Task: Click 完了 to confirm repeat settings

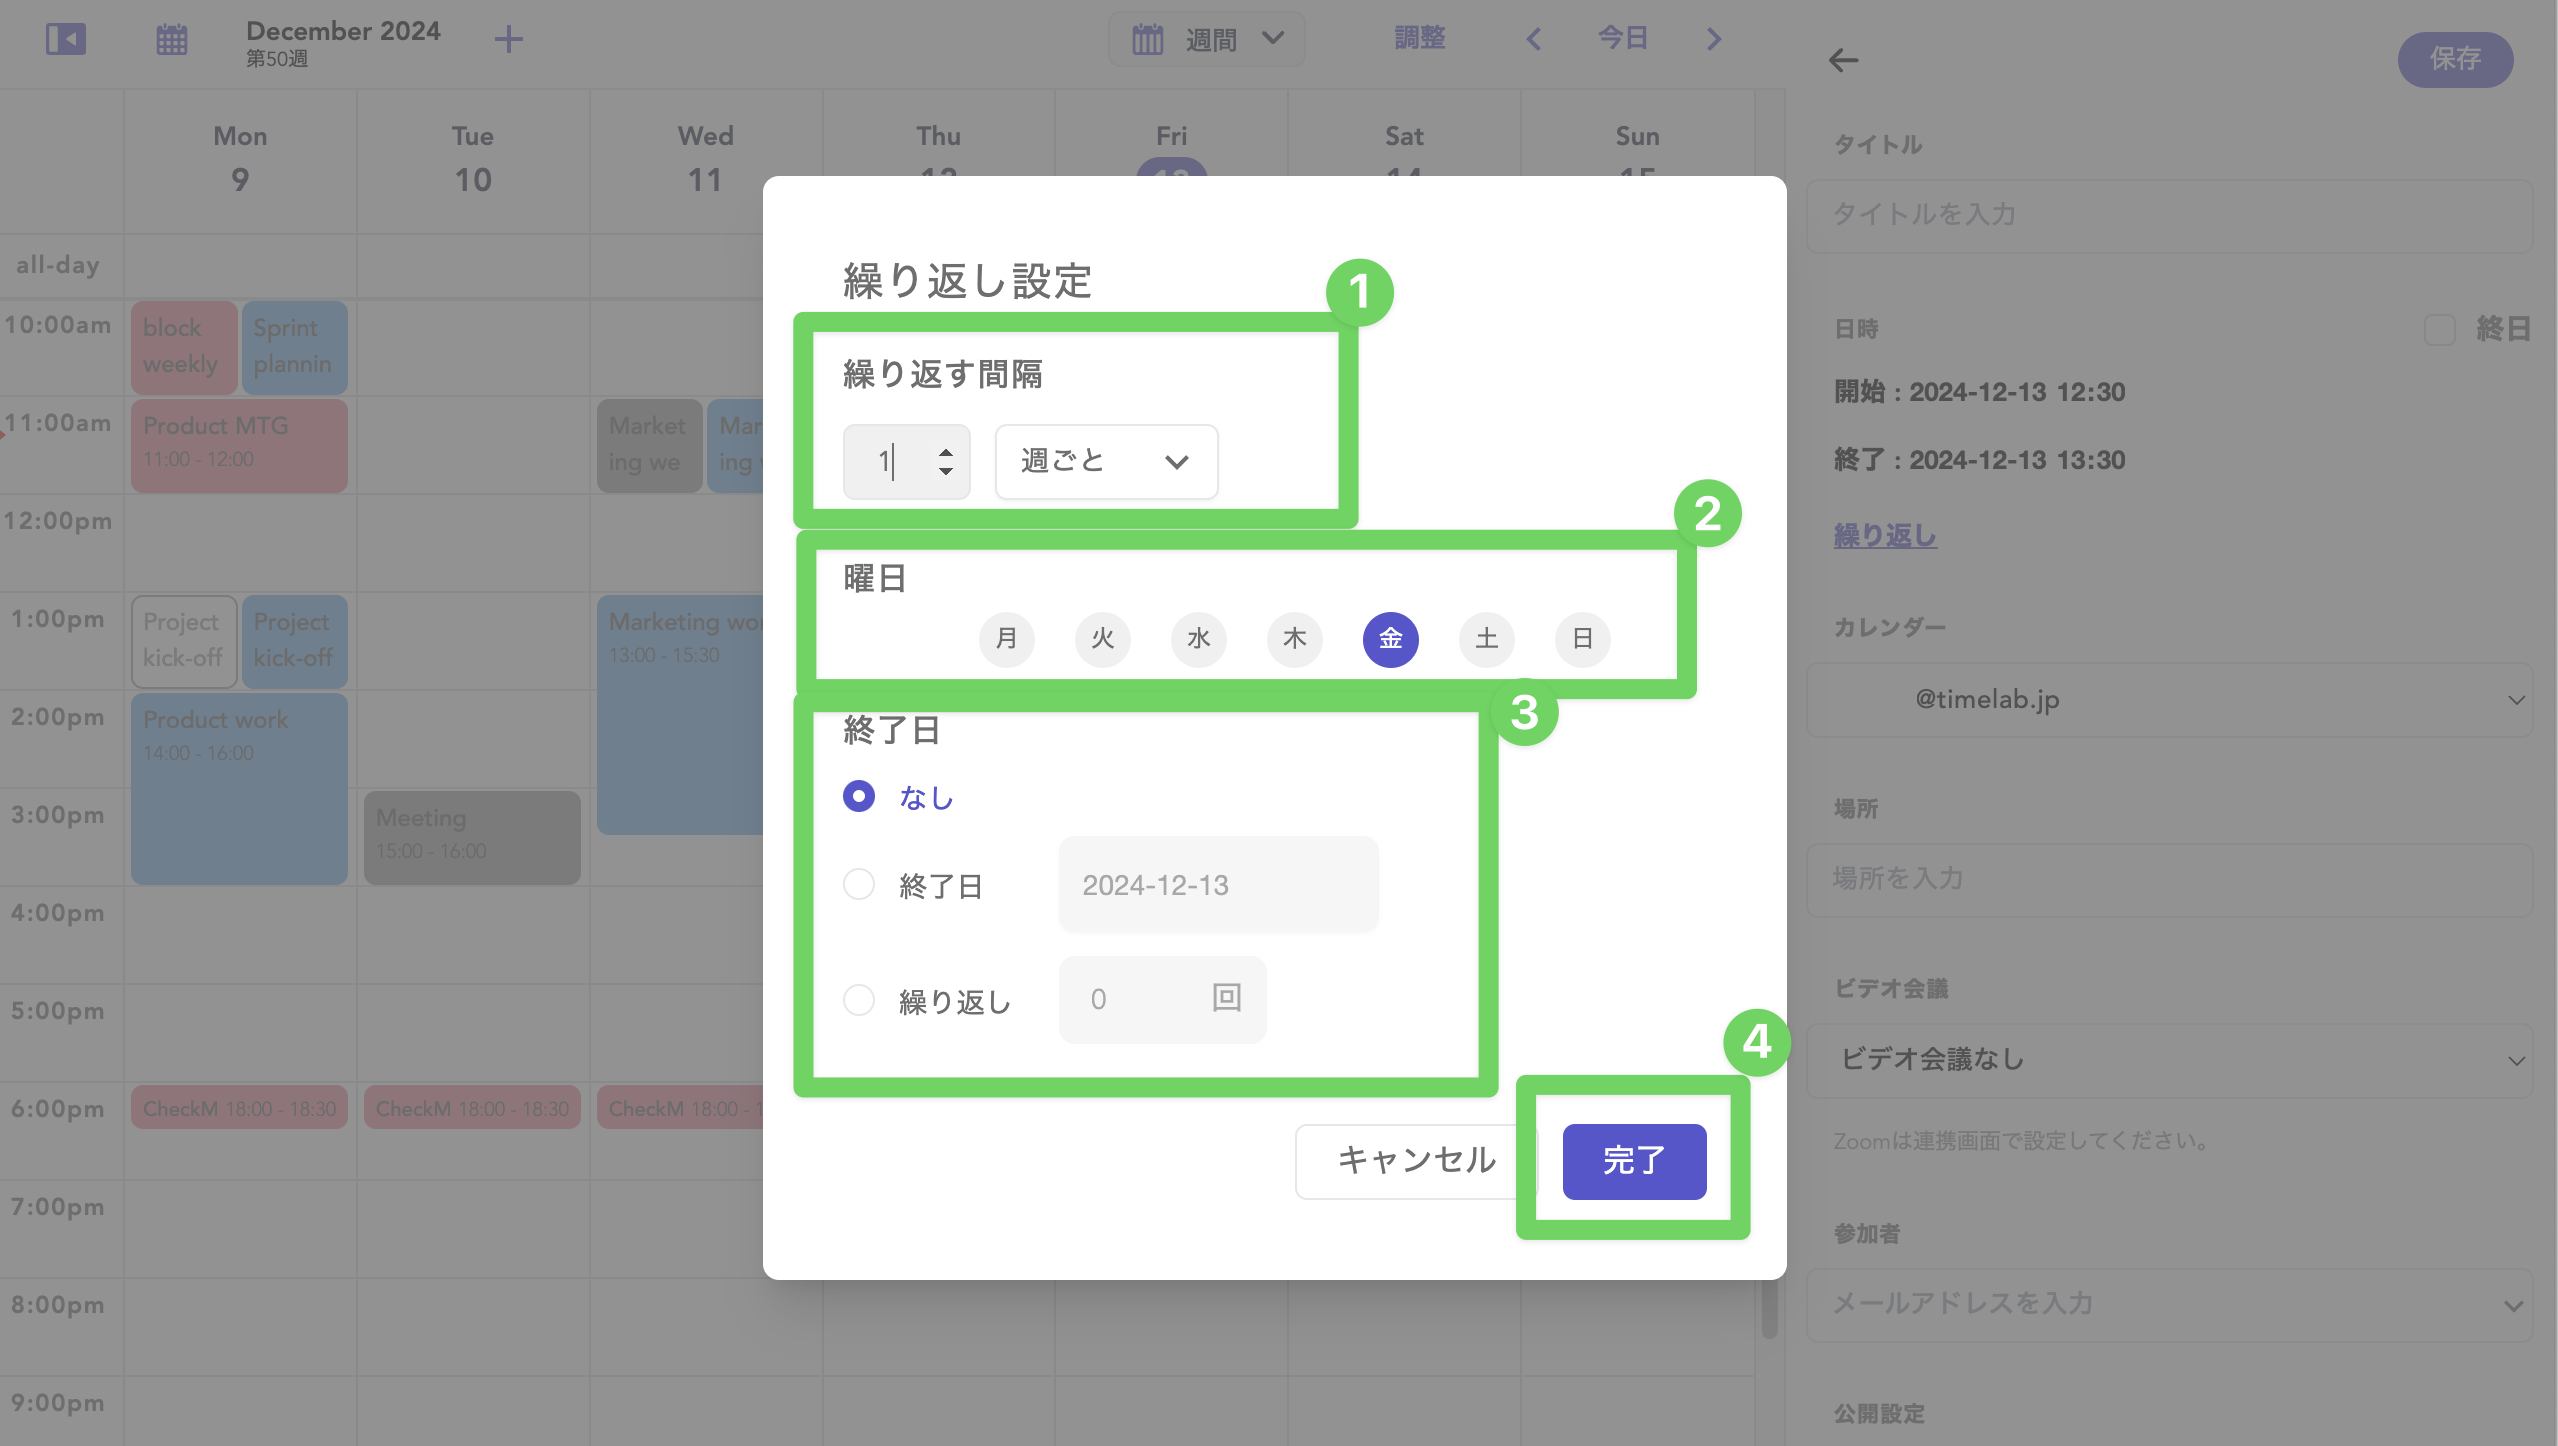Action: point(1634,1161)
